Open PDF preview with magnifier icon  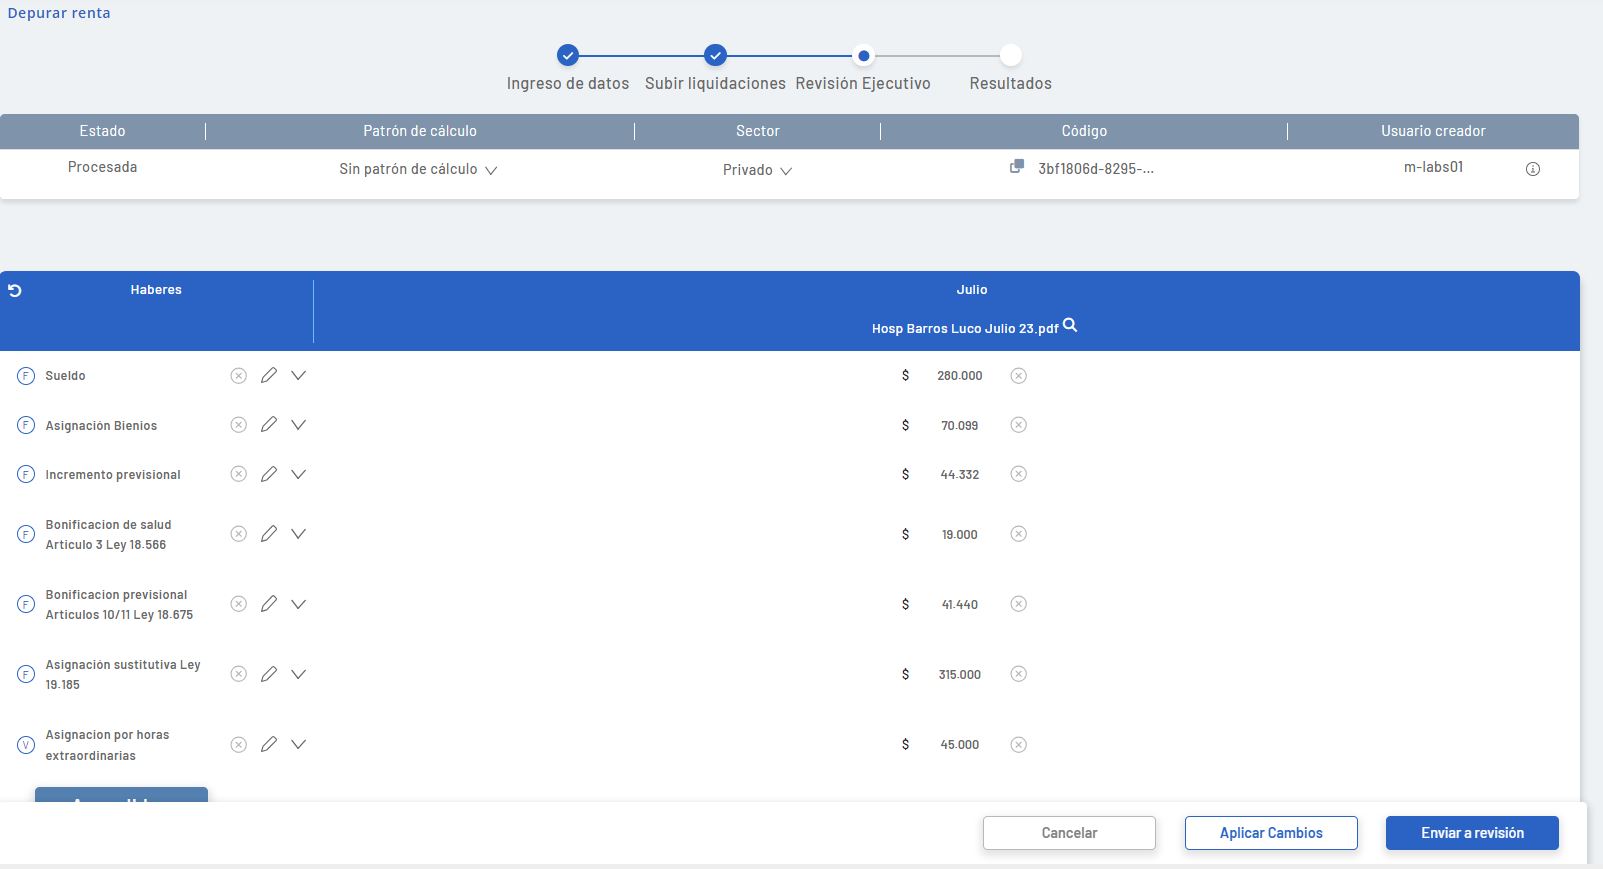[1070, 326]
